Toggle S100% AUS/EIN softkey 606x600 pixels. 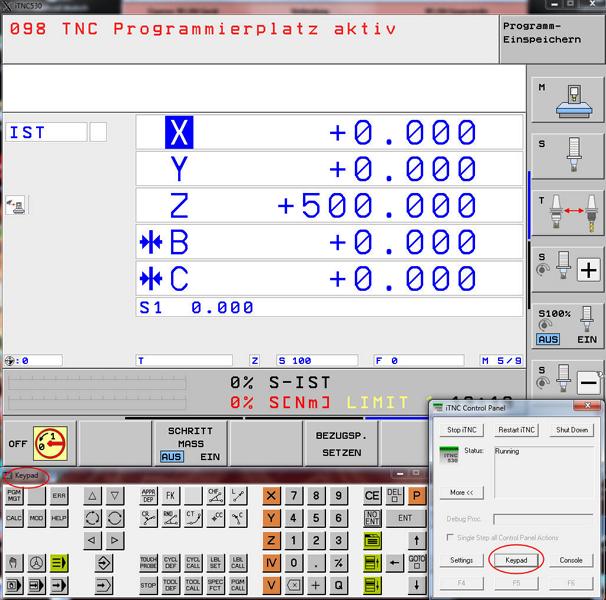(567, 326)
